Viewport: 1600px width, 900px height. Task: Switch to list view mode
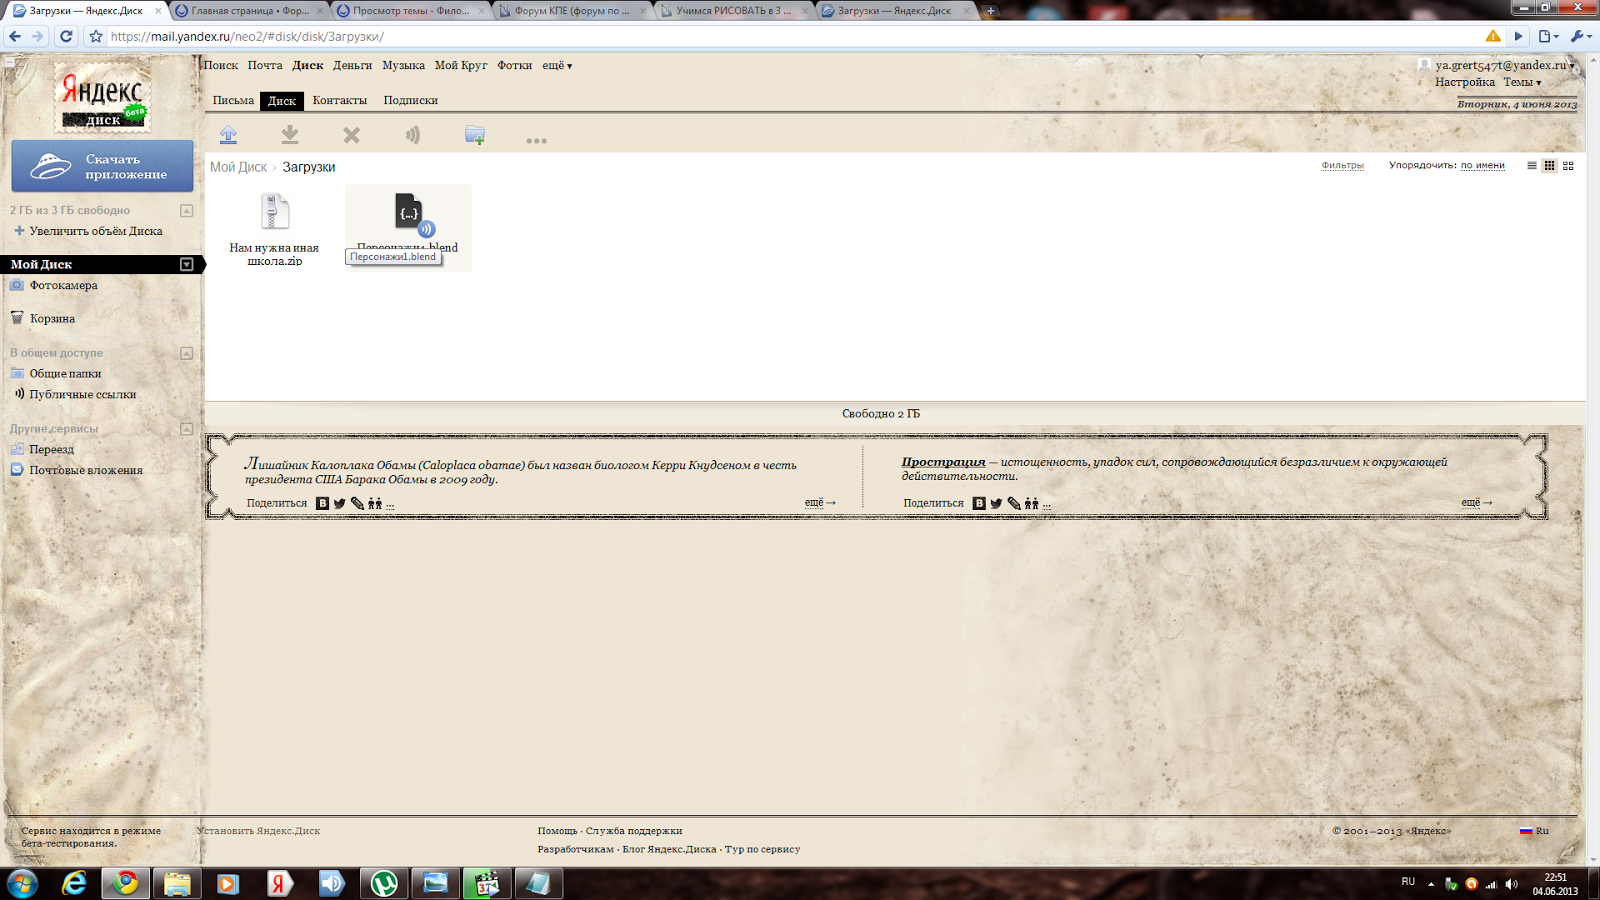(x=1532, y=166)
